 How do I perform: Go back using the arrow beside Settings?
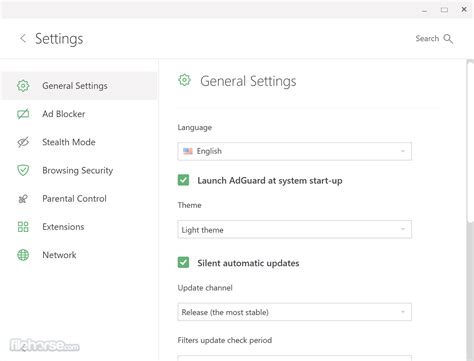coord(23,38)
